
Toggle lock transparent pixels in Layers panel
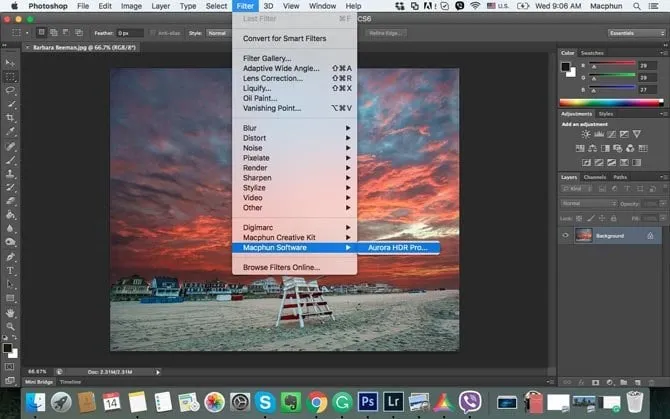coord(581,217)
